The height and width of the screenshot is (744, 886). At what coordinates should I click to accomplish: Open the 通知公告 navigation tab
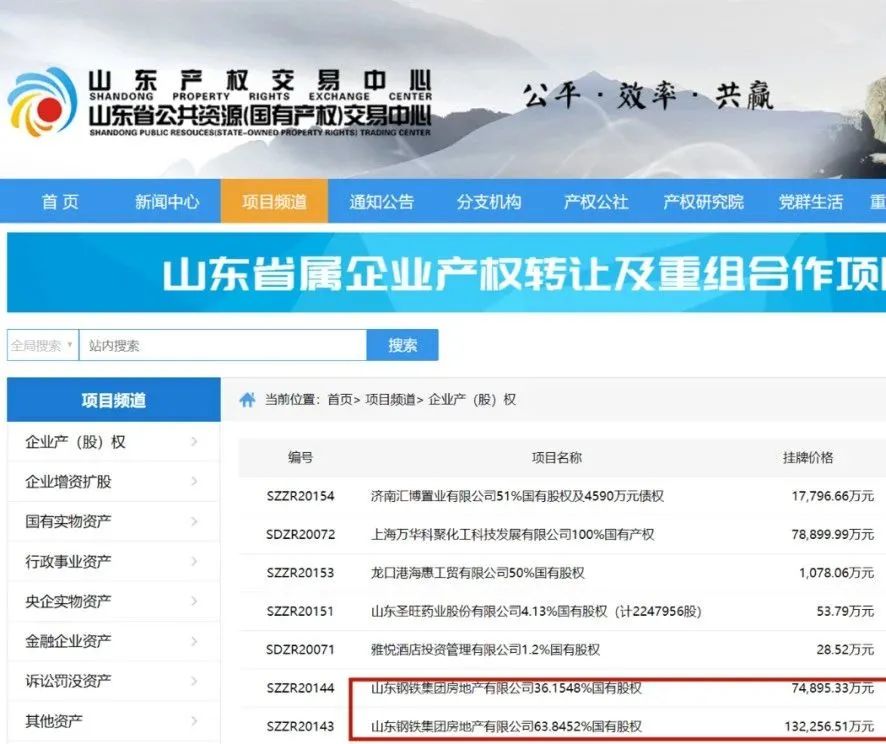pyautogui.click(x=381, y=202)
